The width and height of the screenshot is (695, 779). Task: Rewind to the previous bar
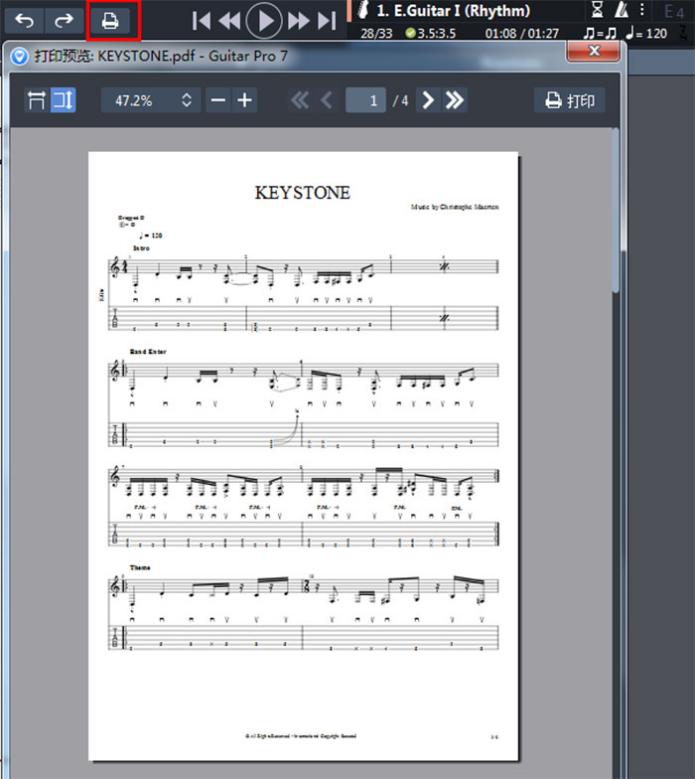tap(230, 20)
